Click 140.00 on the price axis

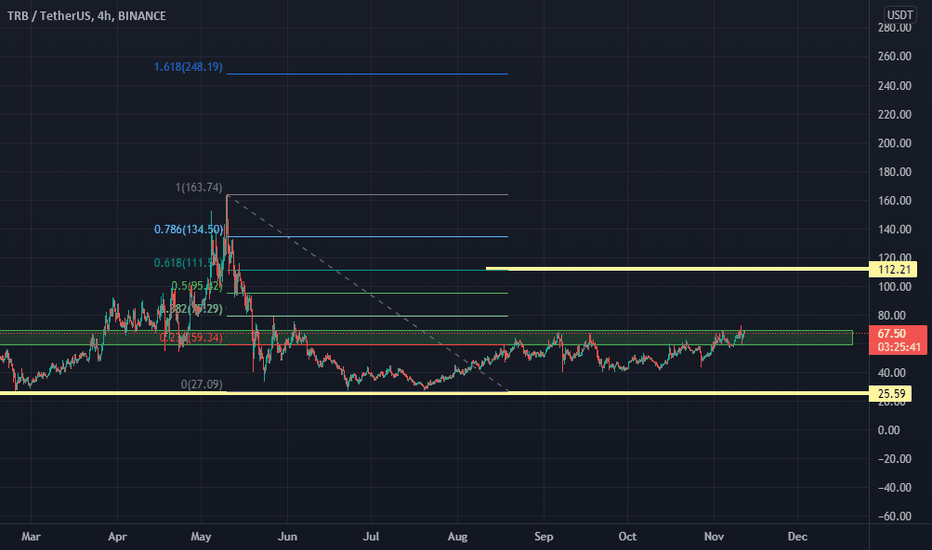(x=894, y=229)
